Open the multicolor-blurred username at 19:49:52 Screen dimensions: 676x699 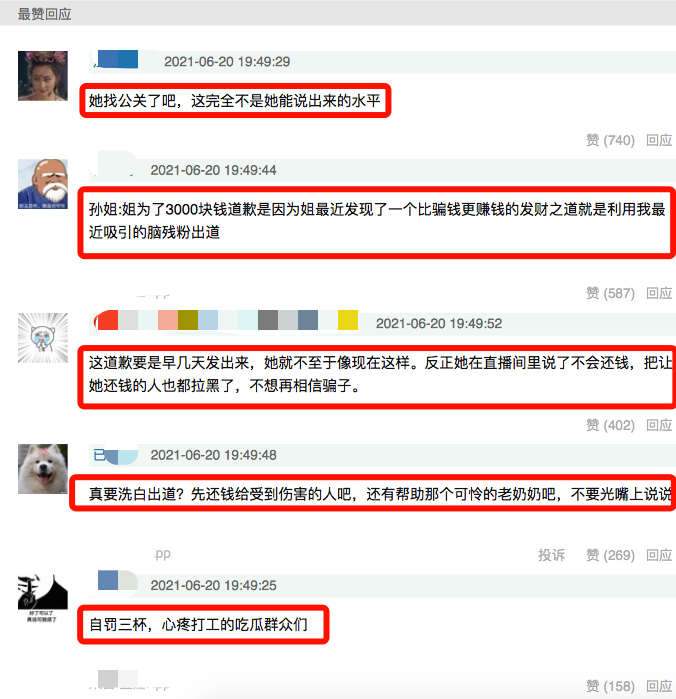(x=226, y=320)
